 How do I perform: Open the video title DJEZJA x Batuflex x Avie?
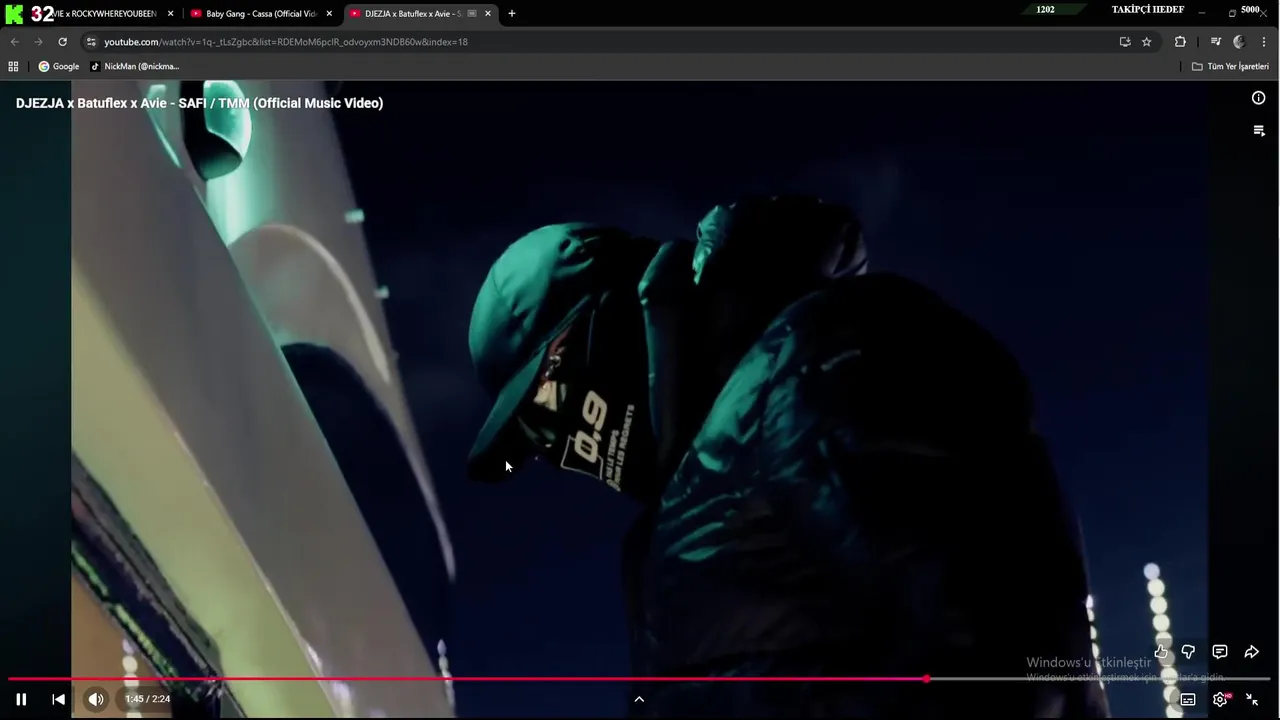(x=199, y=103)
